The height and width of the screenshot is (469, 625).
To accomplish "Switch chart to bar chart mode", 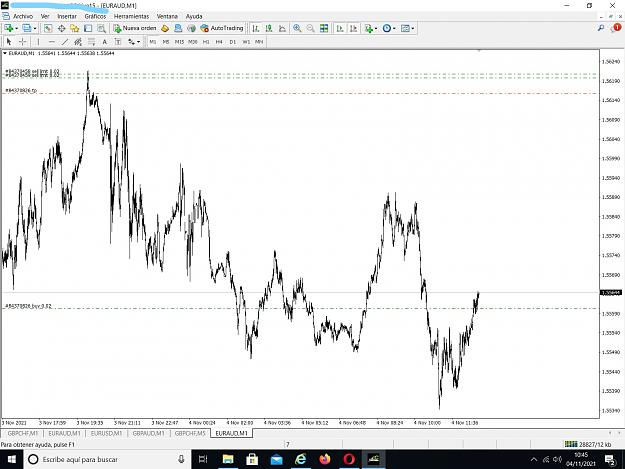I will click(x=256, y=28).
